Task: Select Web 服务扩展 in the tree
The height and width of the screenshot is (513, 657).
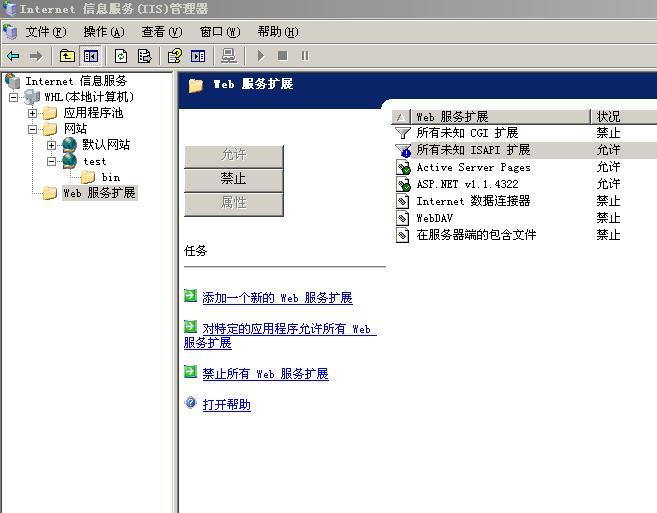Action: point(99,193)
